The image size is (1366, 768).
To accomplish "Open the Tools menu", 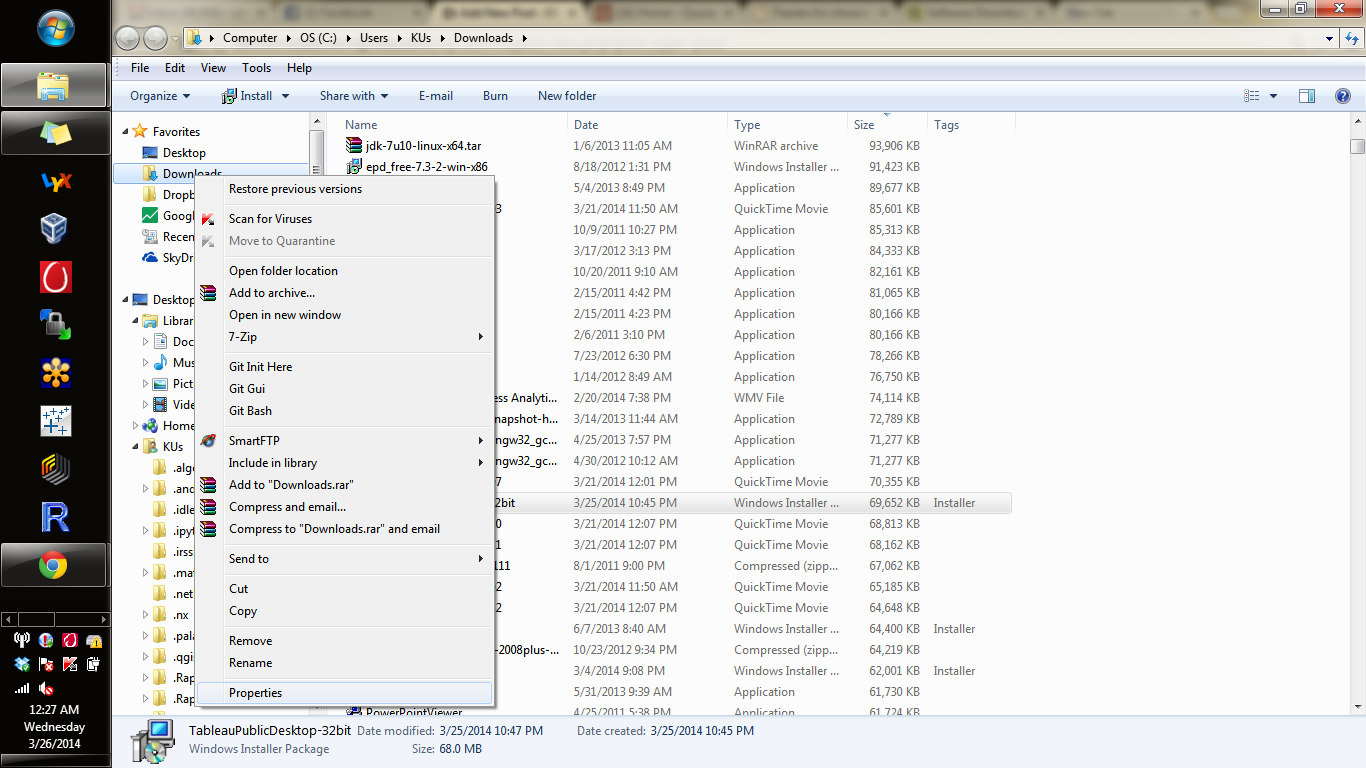I will [x=256, y=67].
